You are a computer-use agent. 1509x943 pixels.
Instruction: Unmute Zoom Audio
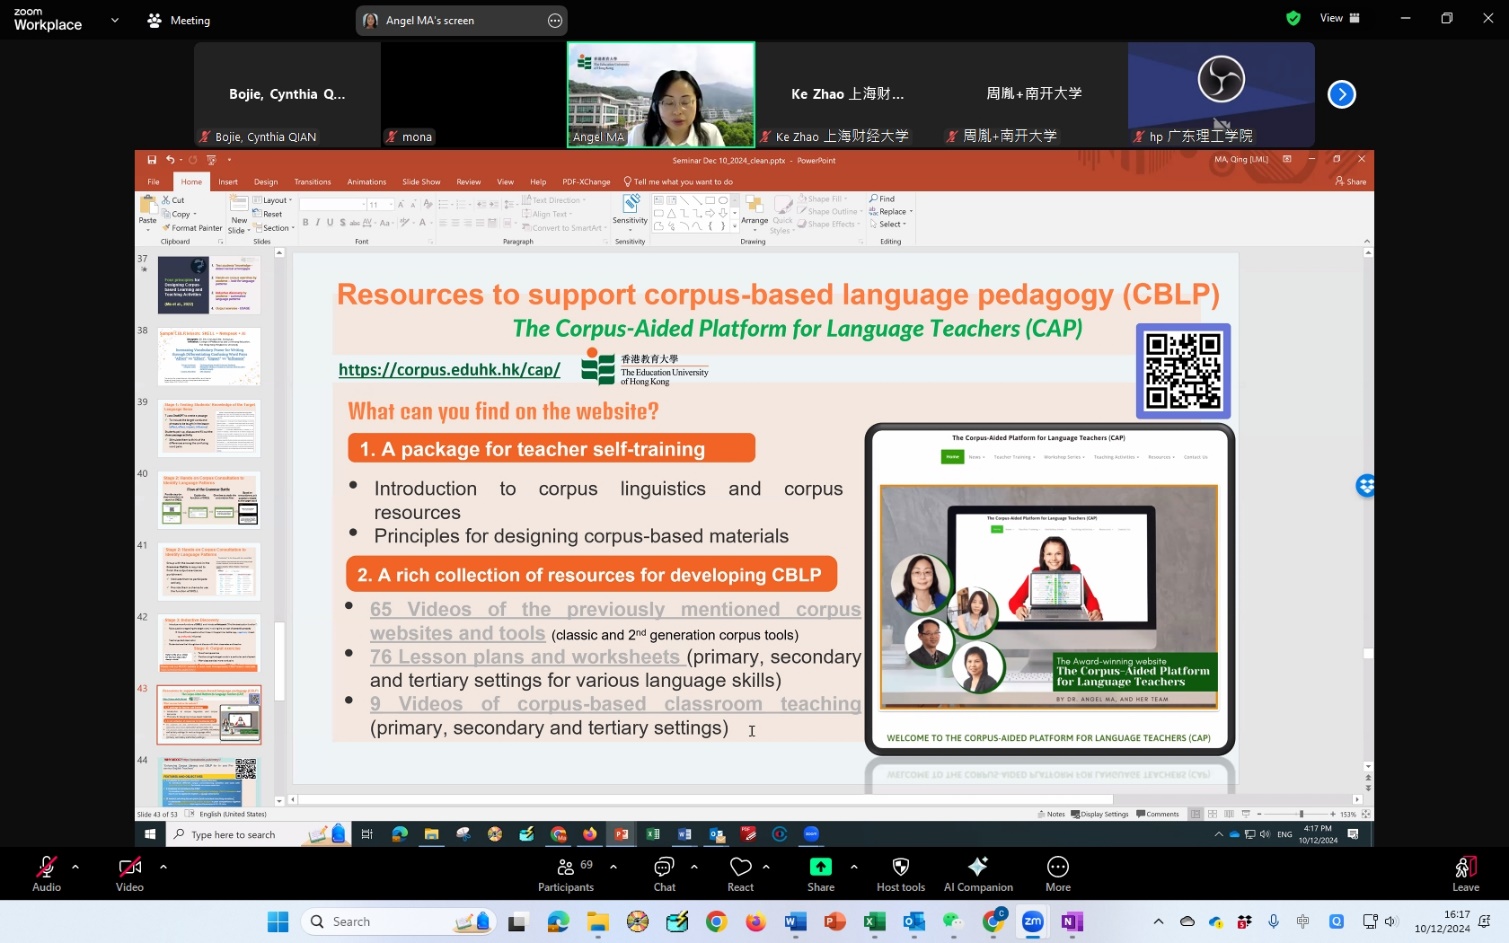coord(46,874)
